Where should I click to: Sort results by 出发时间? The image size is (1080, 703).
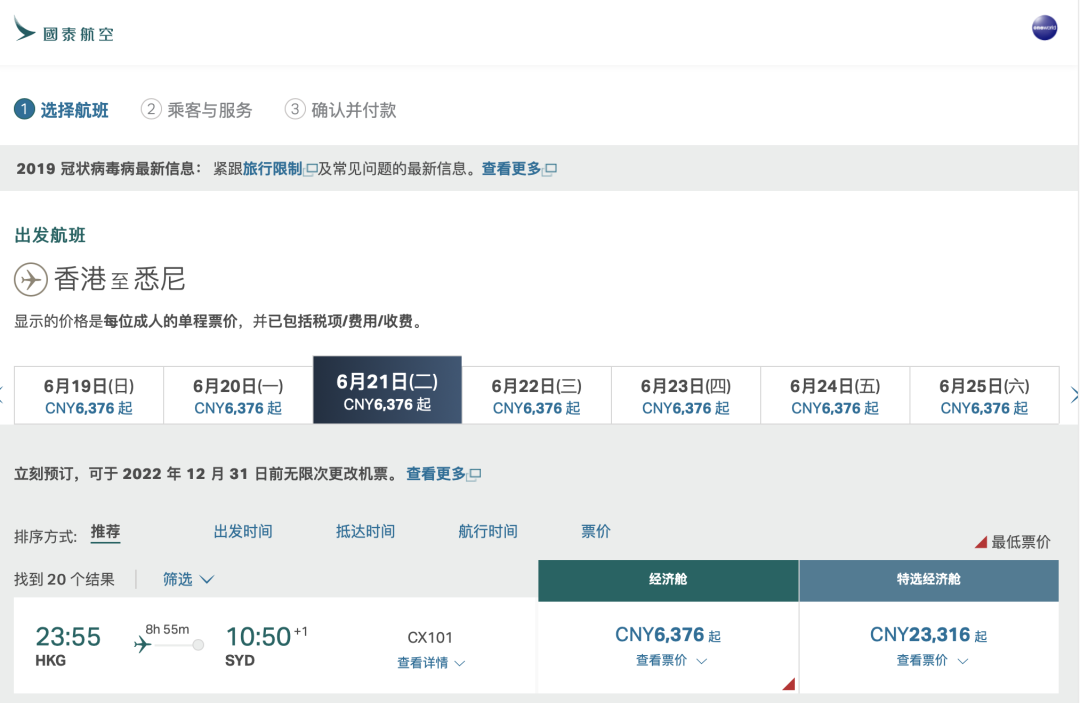[x=241, y=532]
